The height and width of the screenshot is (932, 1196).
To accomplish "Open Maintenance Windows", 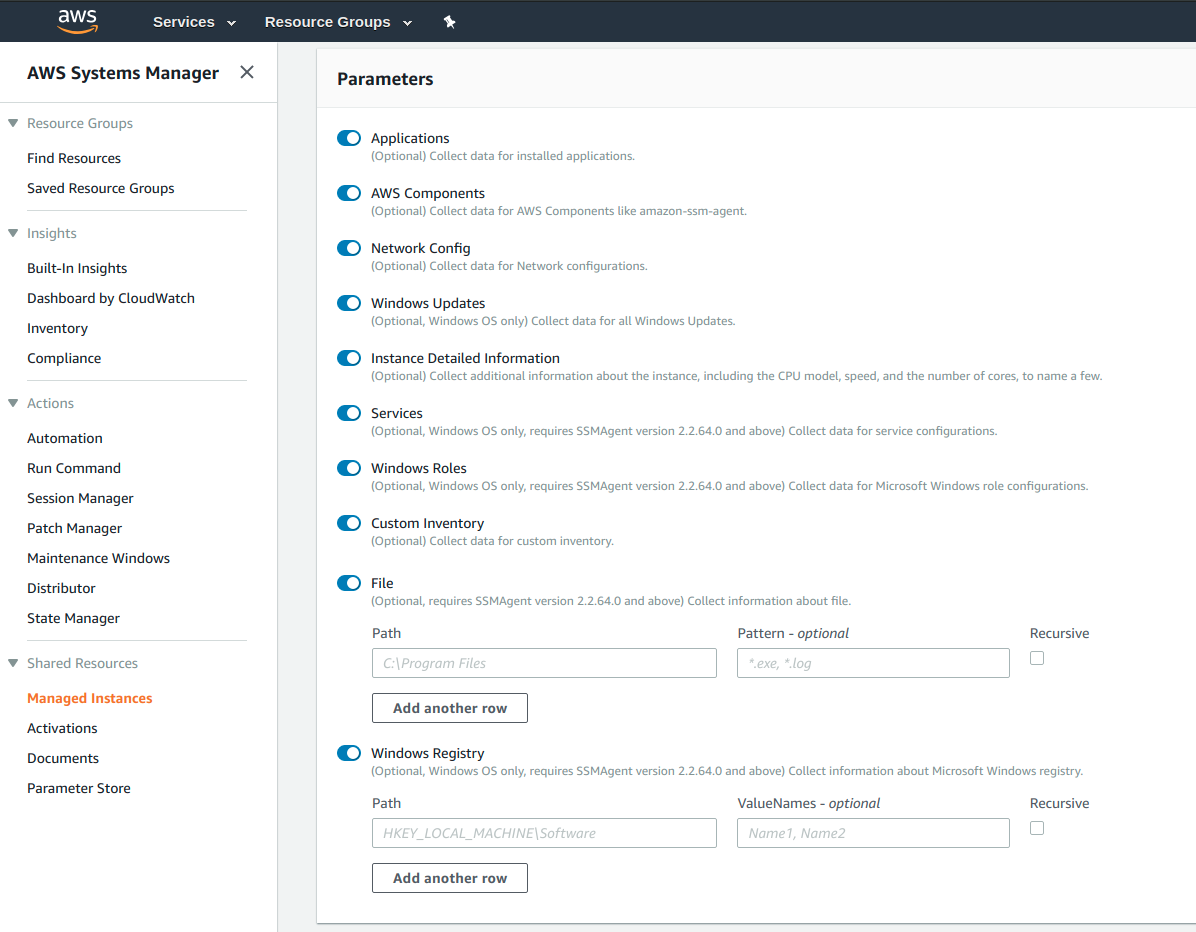I will pyautogui.click(x=98, y=558).
